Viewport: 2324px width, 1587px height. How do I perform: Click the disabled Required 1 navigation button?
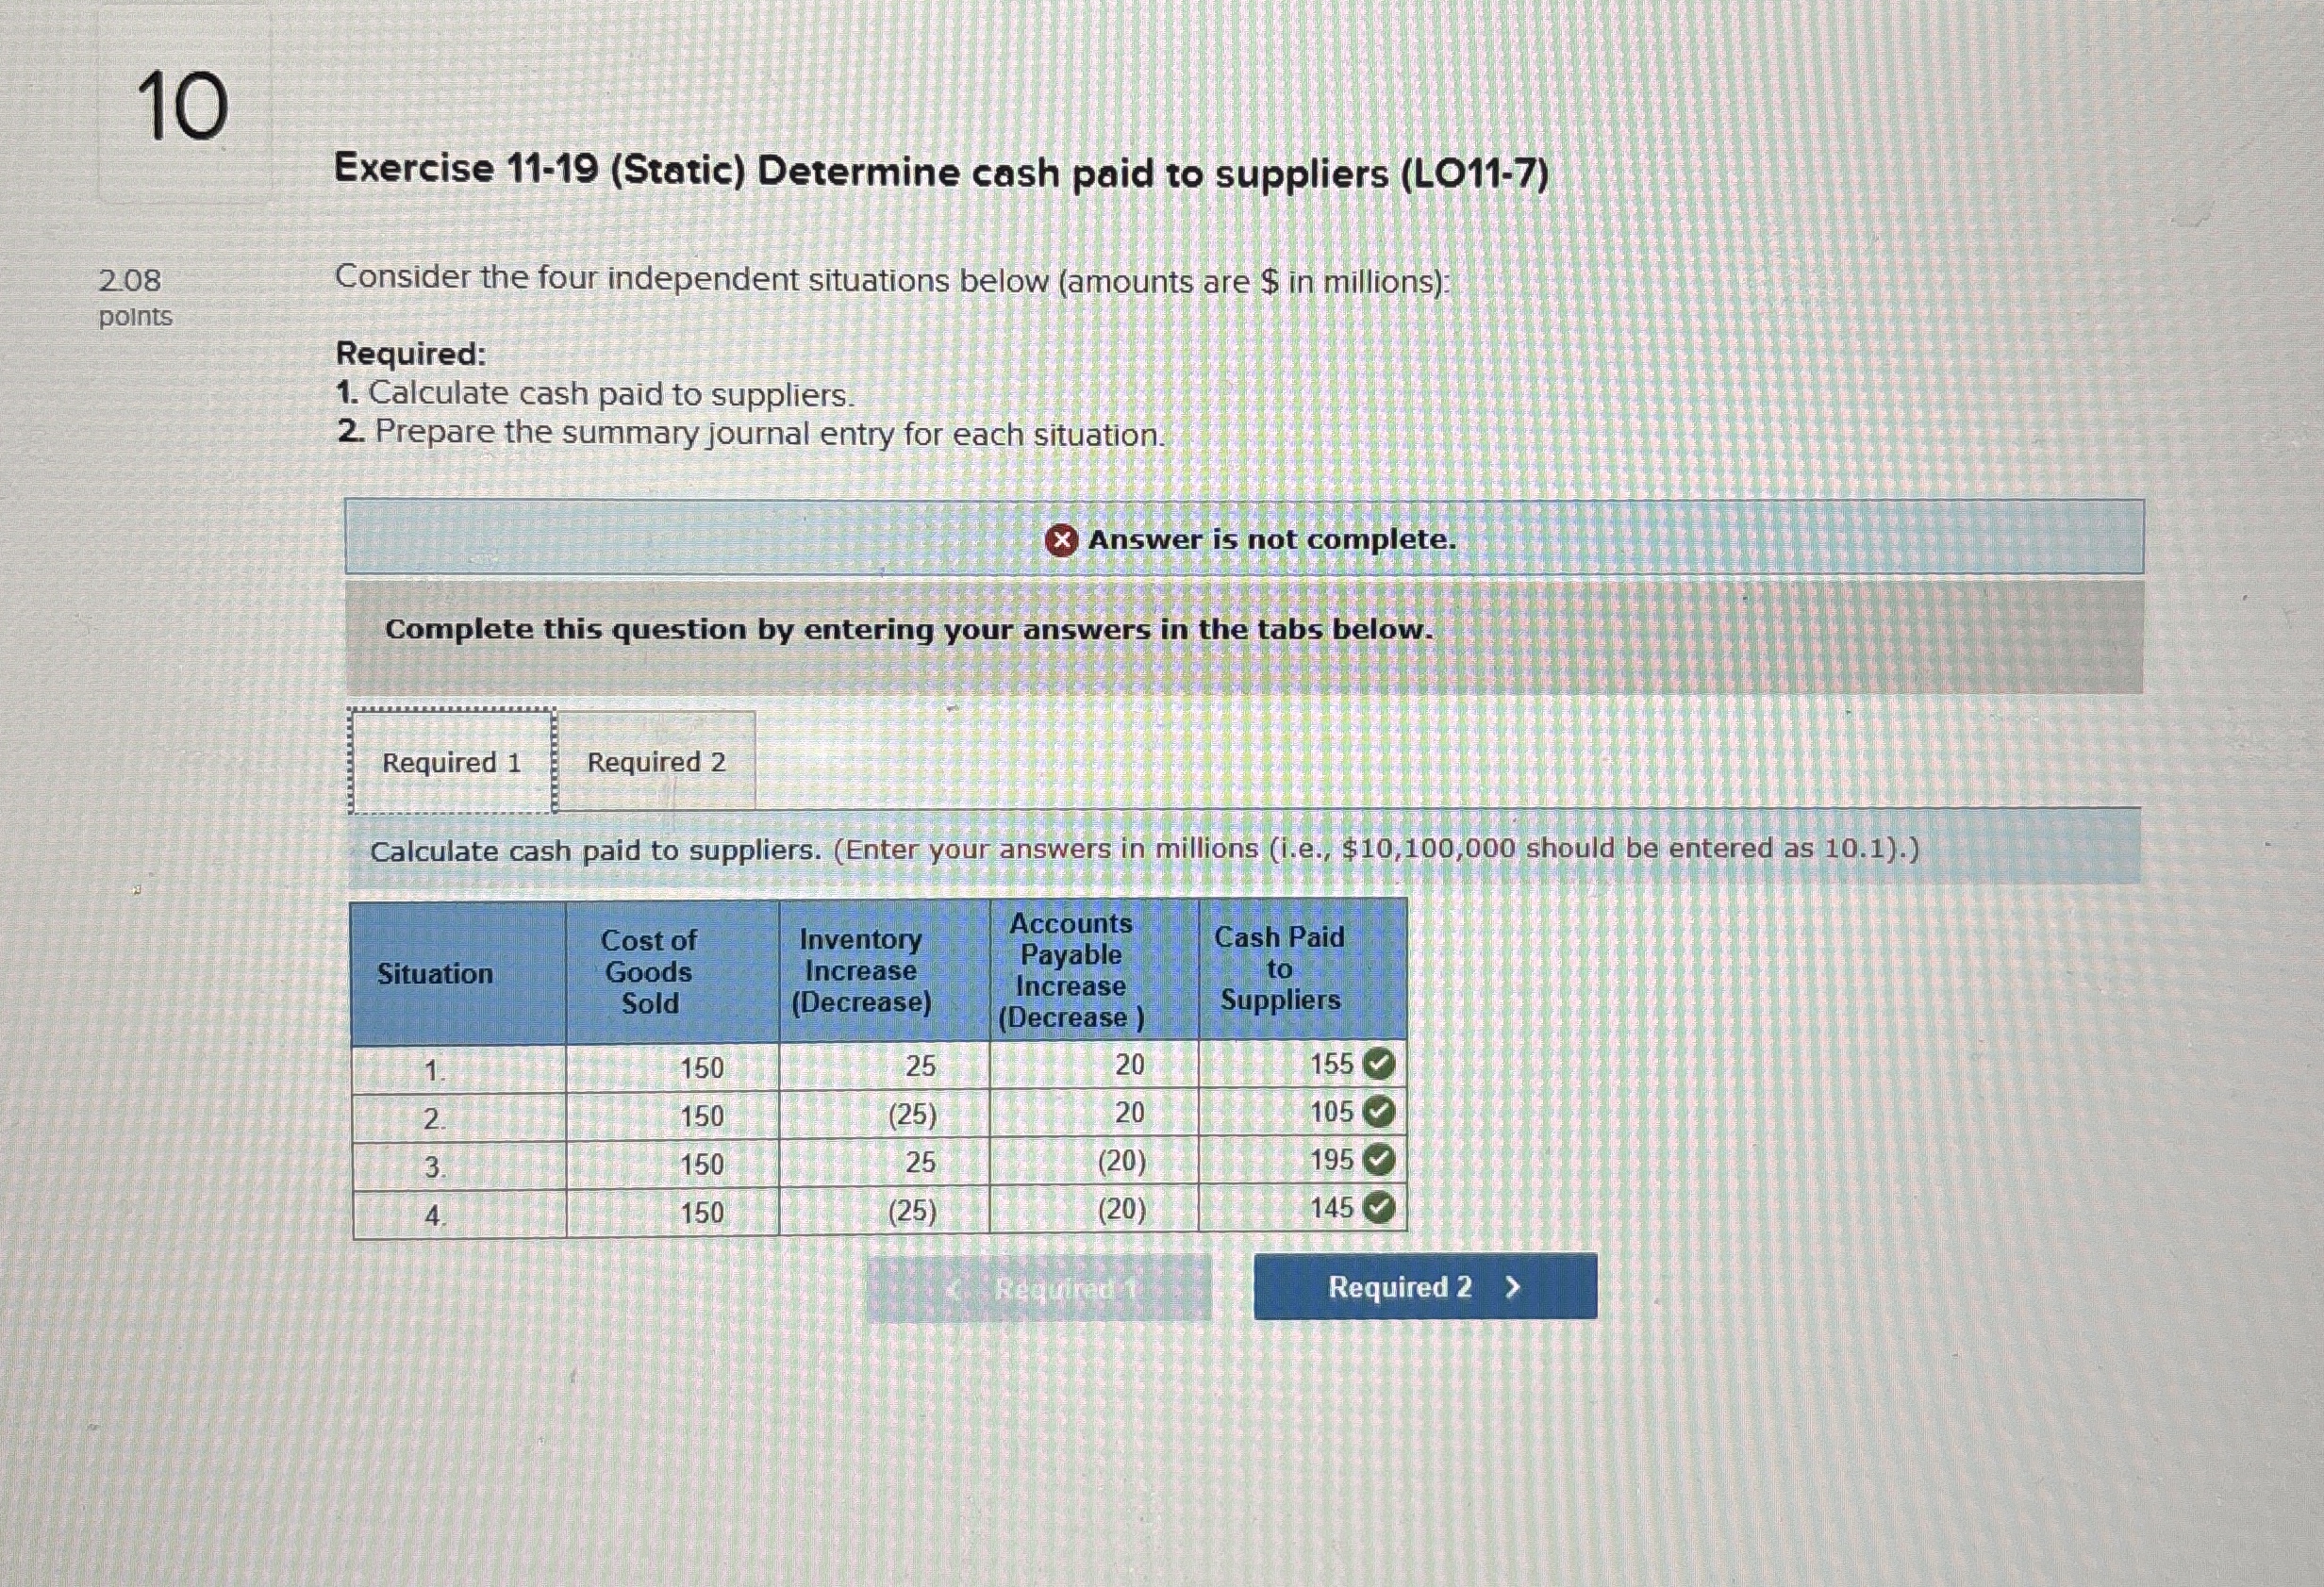(1040, 1290)
